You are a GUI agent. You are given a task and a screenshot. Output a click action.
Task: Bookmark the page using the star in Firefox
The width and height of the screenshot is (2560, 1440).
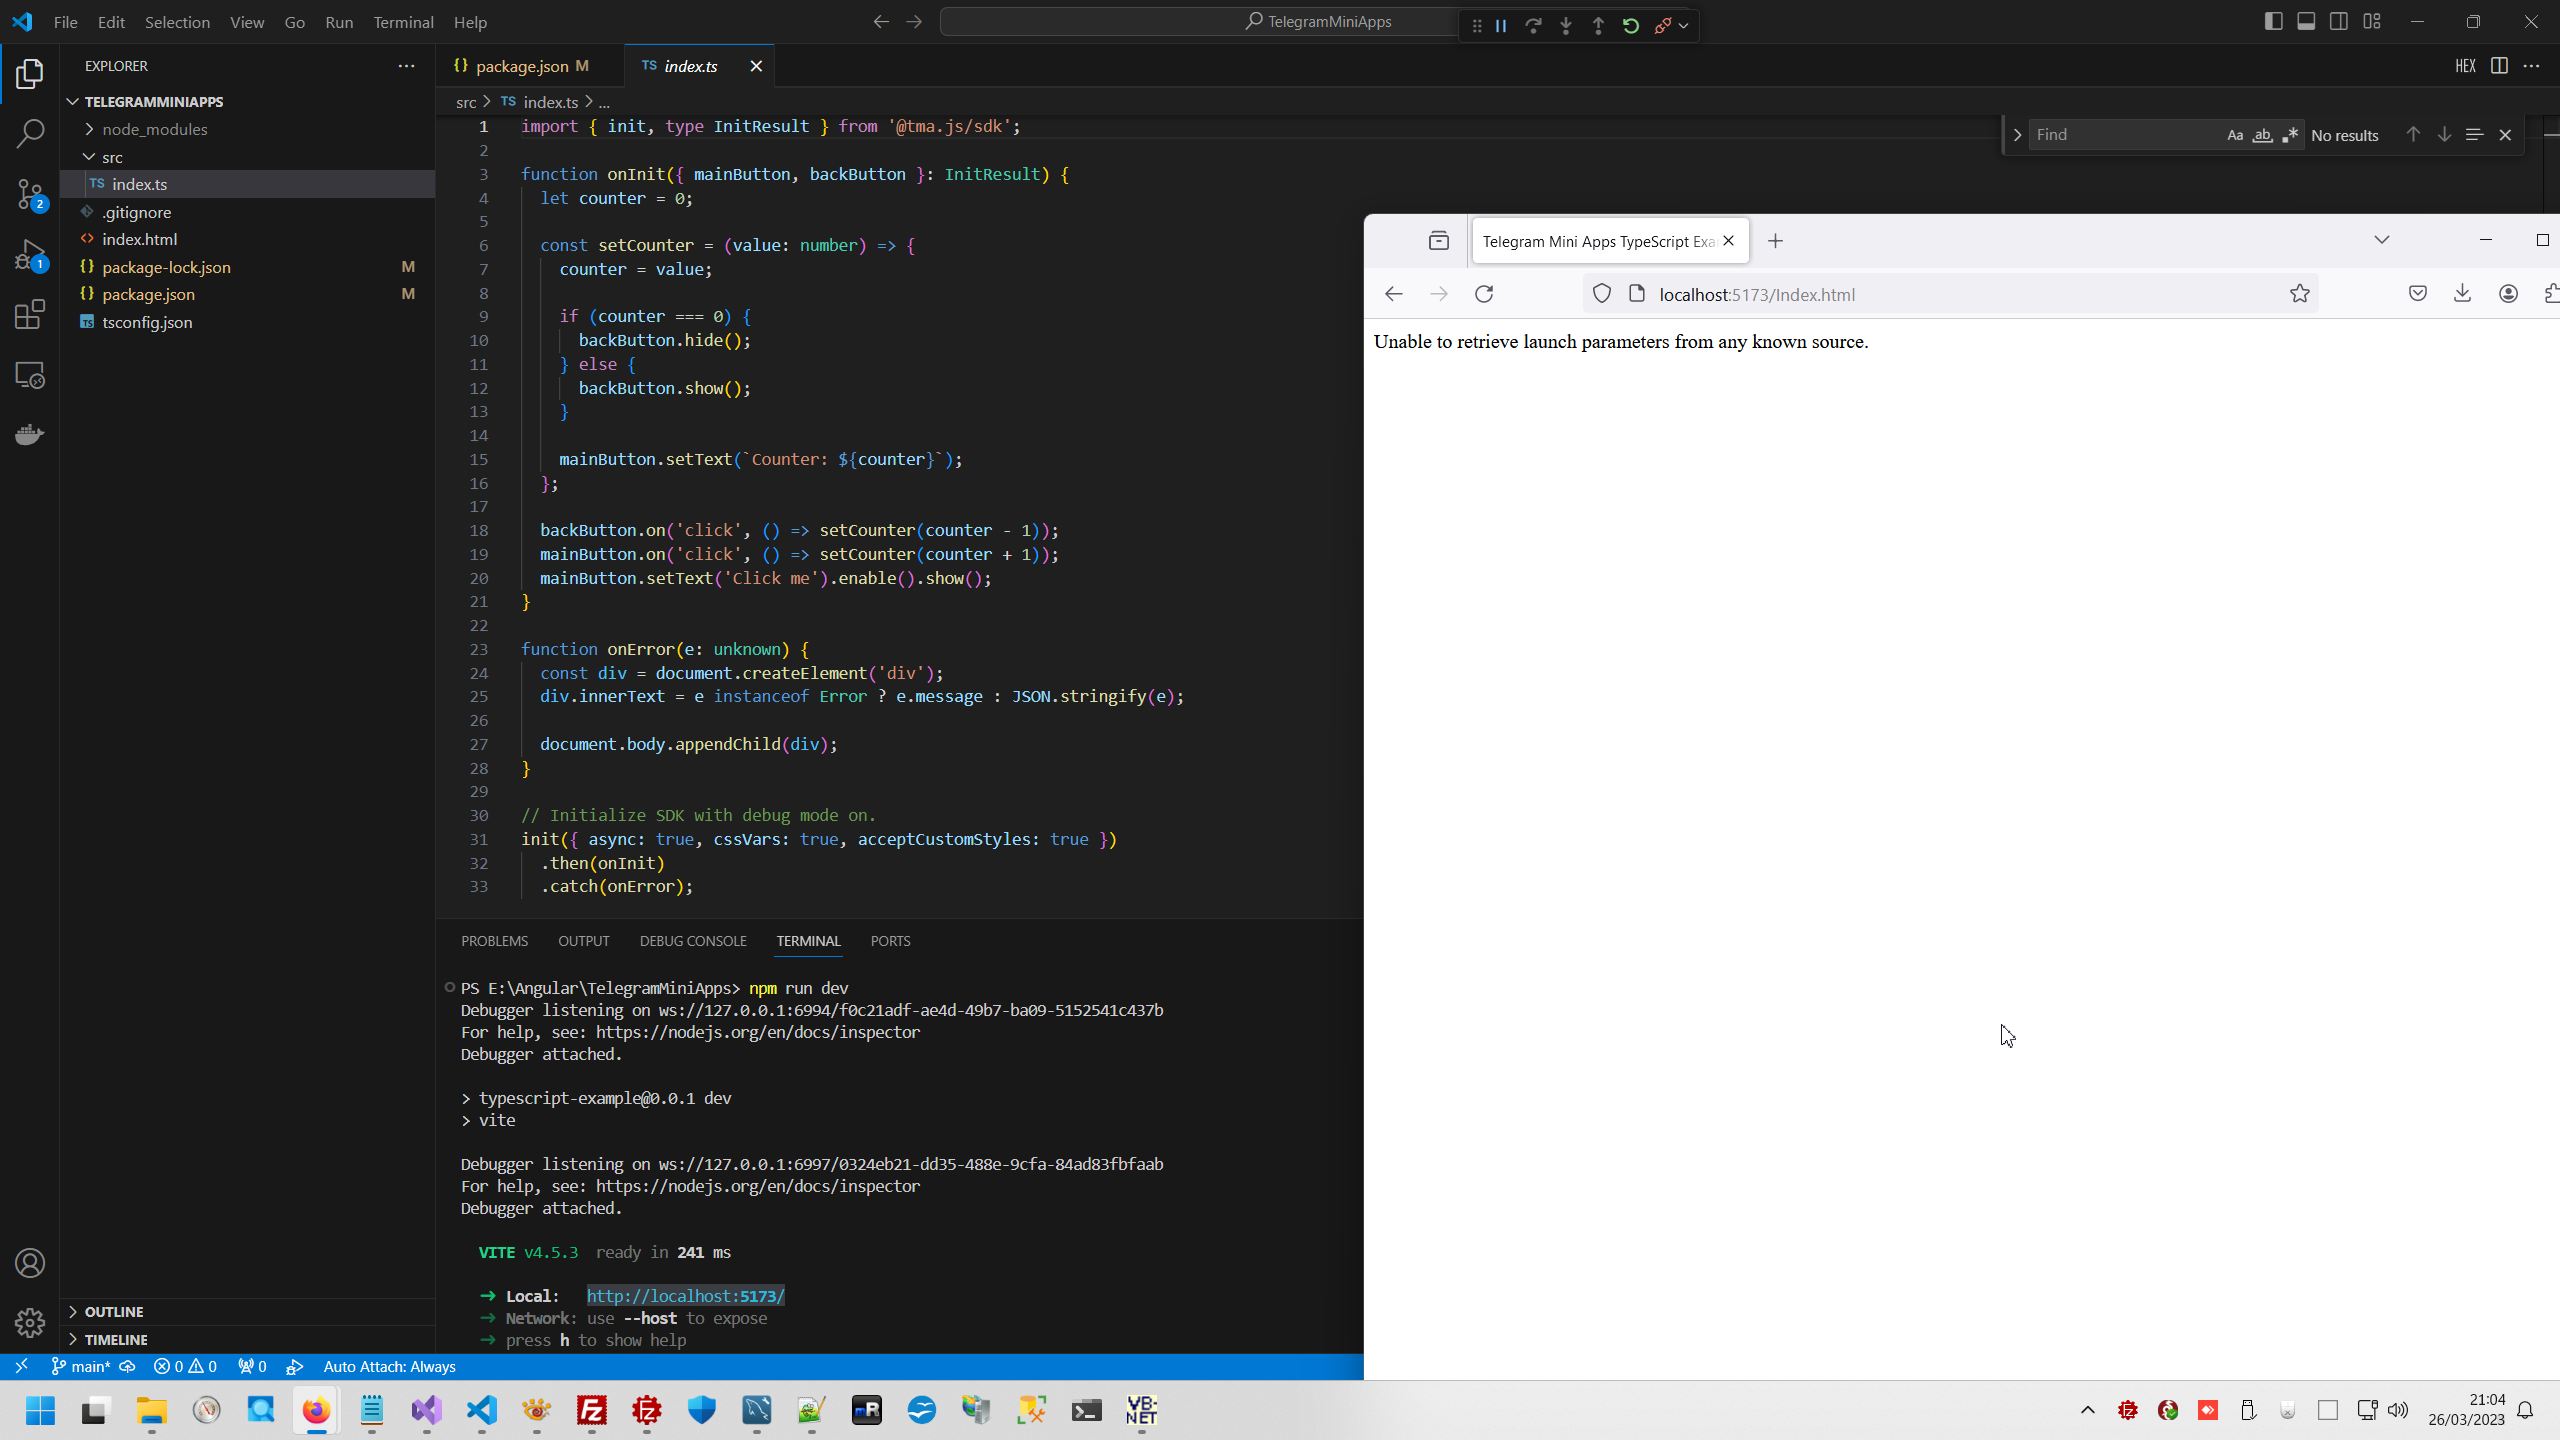(2299, 293)
